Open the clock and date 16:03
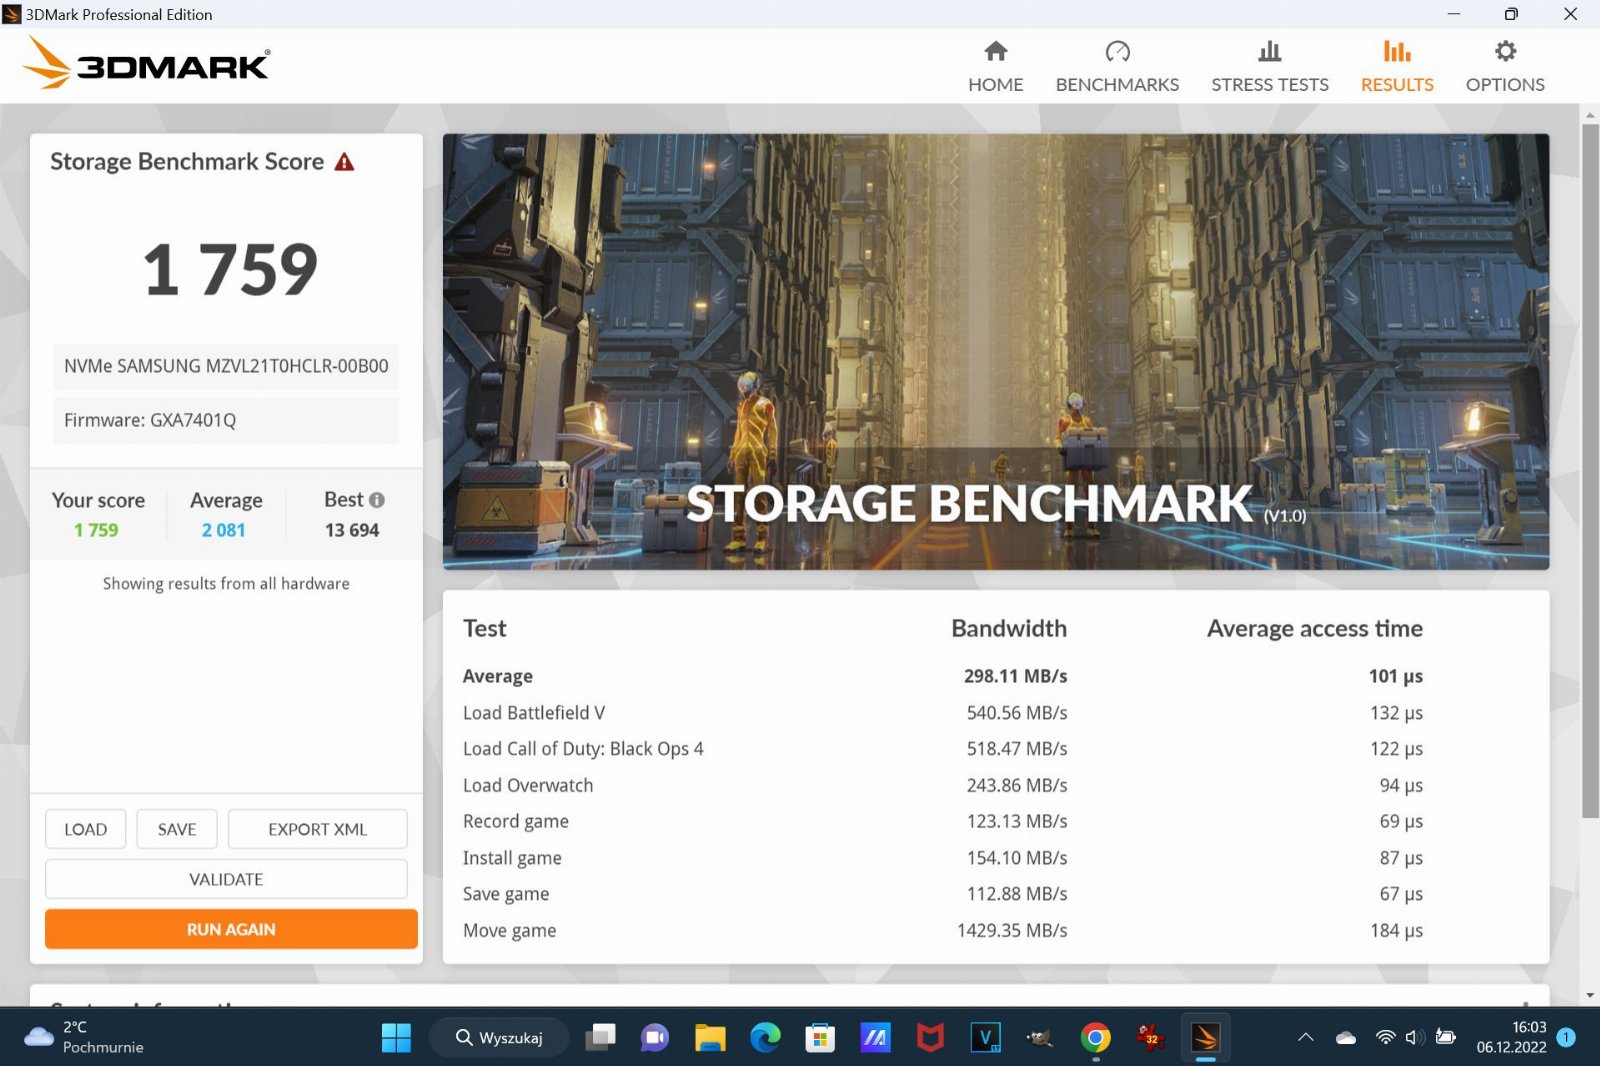 click(1511, 1037)
